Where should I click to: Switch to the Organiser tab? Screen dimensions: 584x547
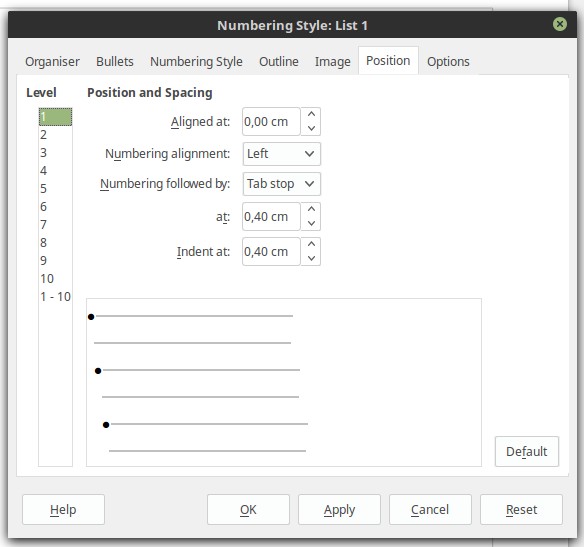pos(52,61)
